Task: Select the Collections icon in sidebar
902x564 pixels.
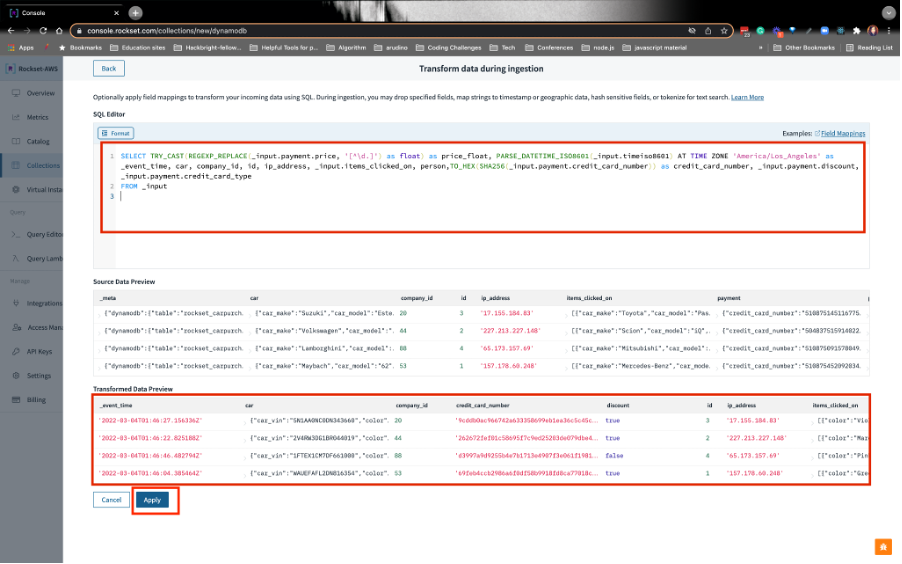Action: [x=16, y=166]
